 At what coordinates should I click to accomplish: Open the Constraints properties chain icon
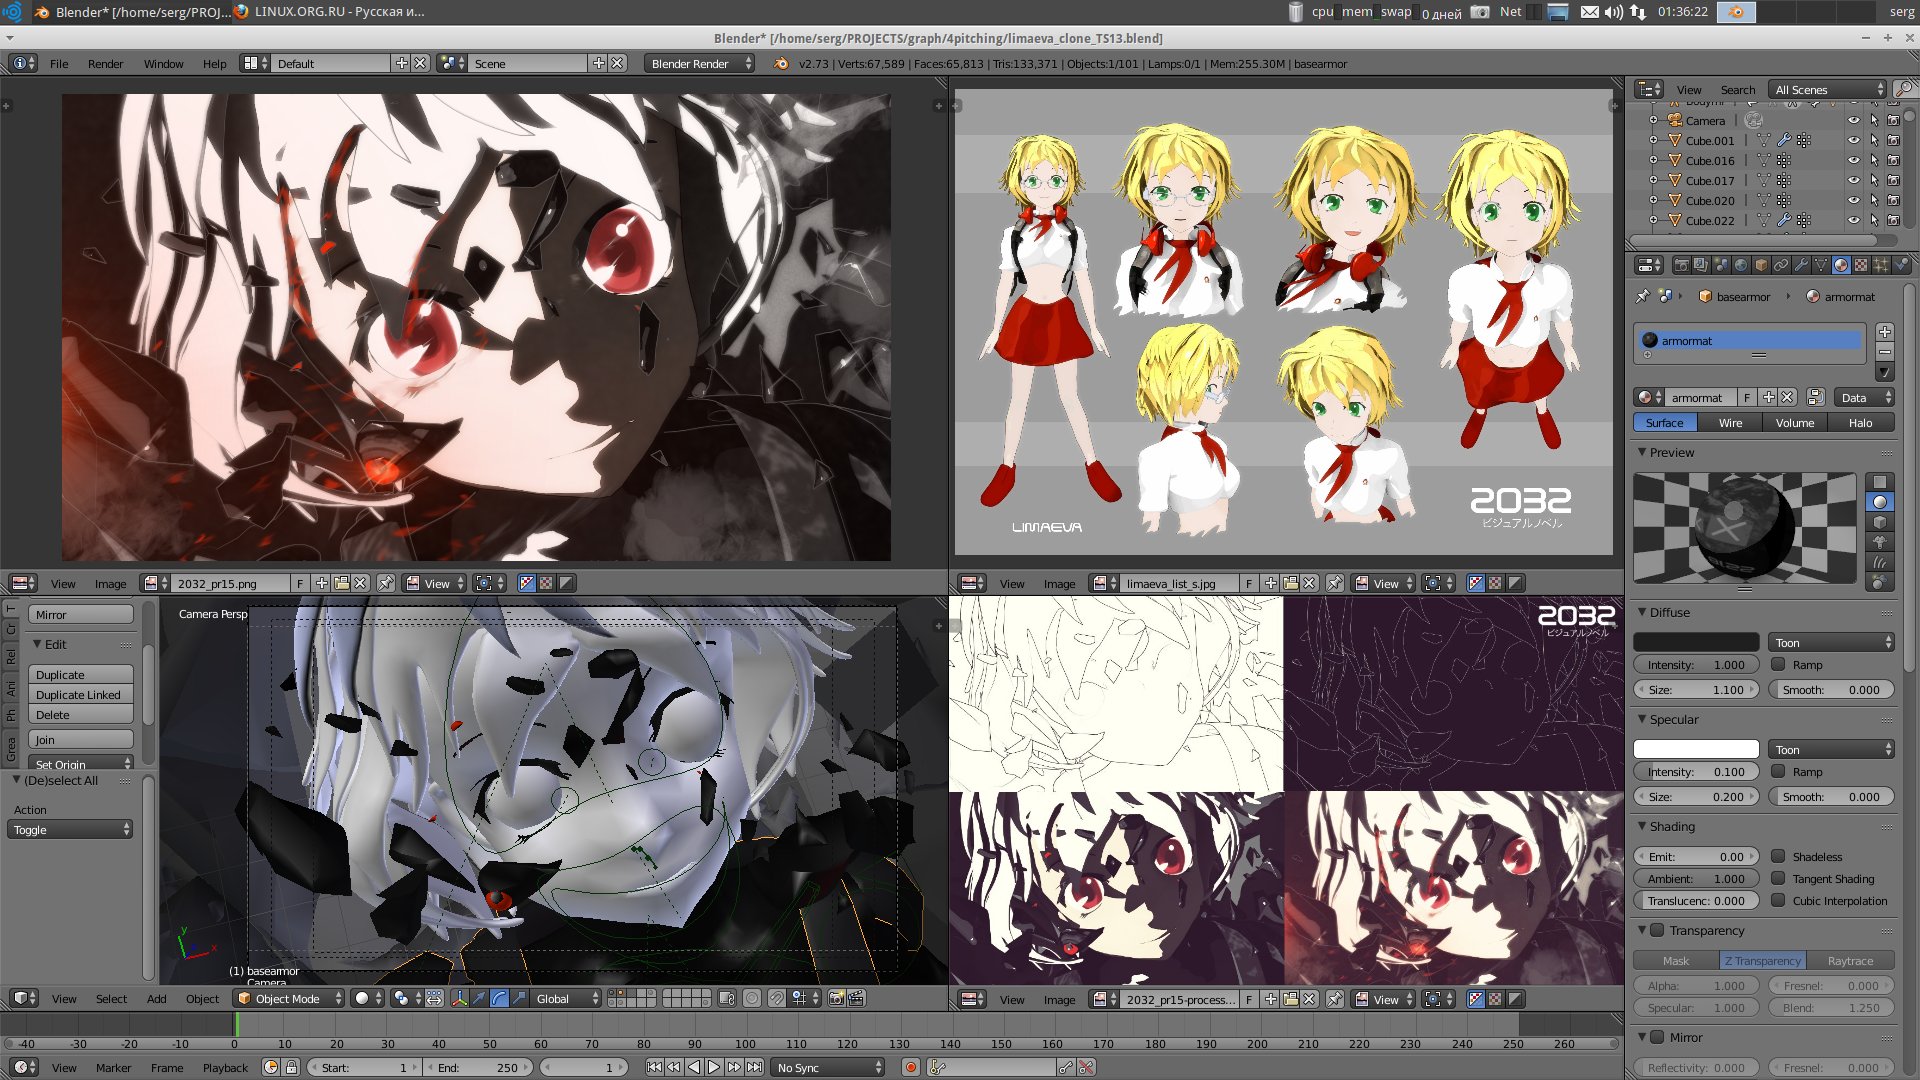point(1781,265)
